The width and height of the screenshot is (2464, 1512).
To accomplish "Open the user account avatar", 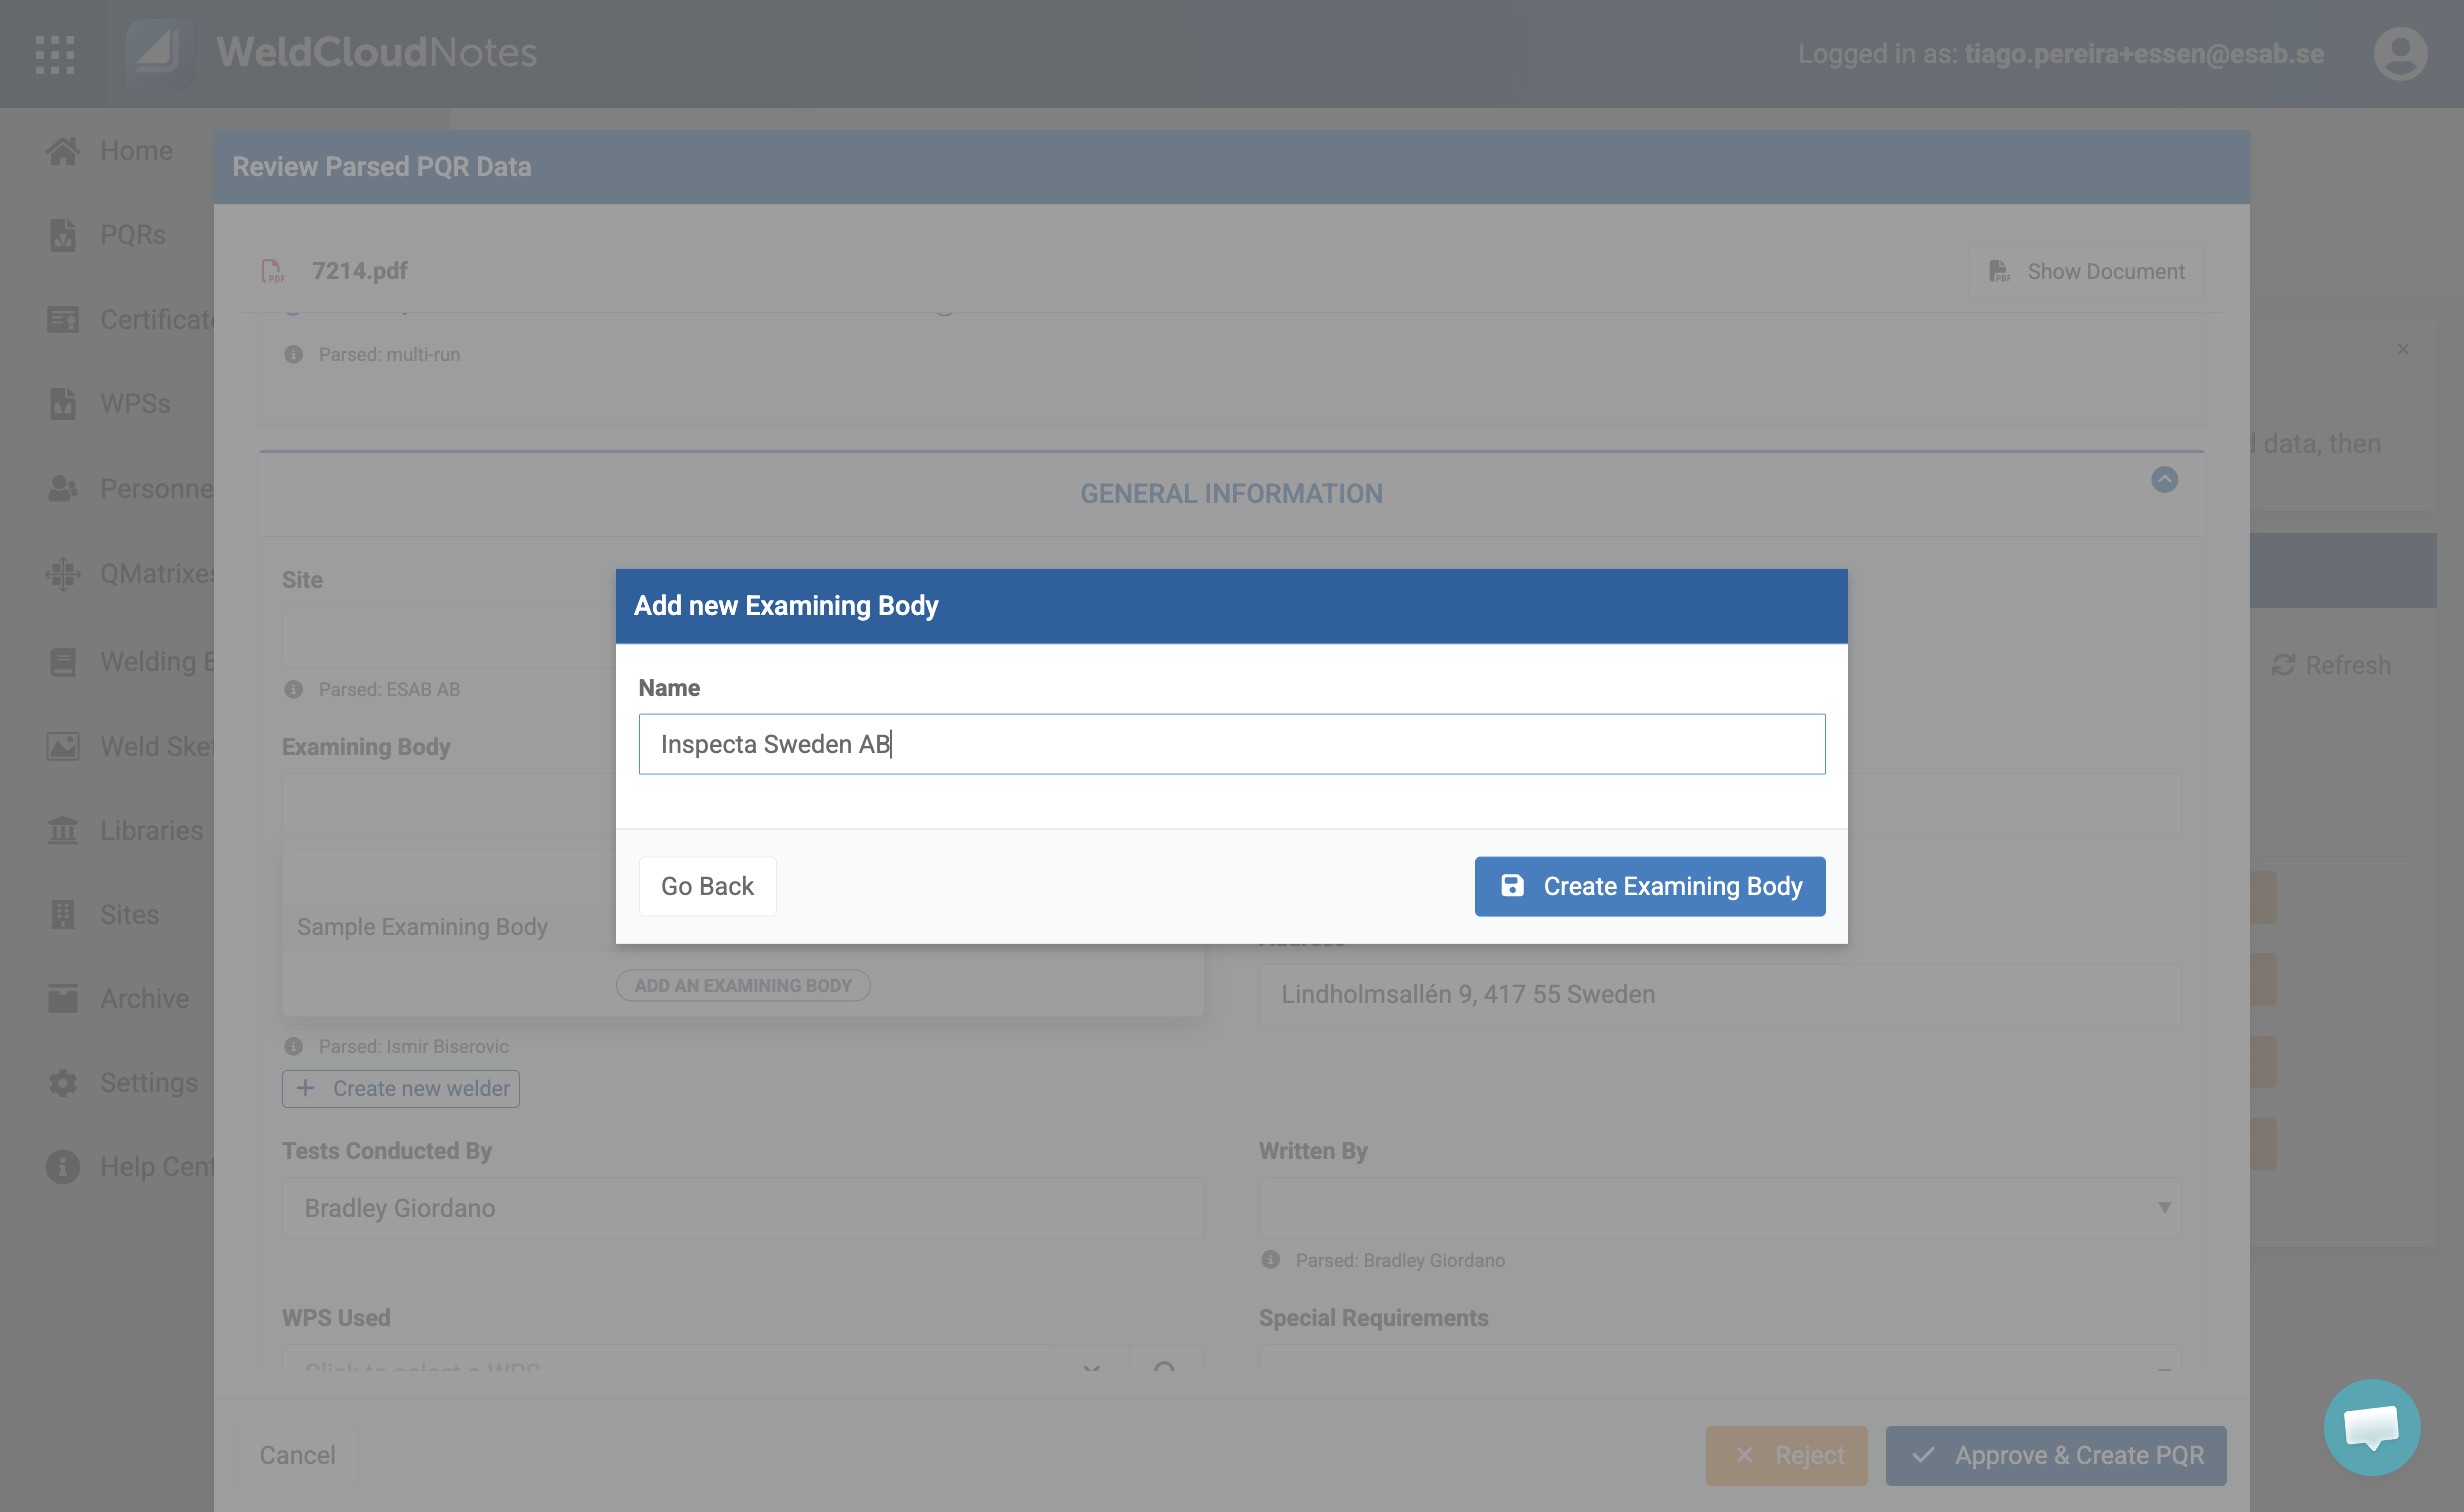I will [2400, 54].
